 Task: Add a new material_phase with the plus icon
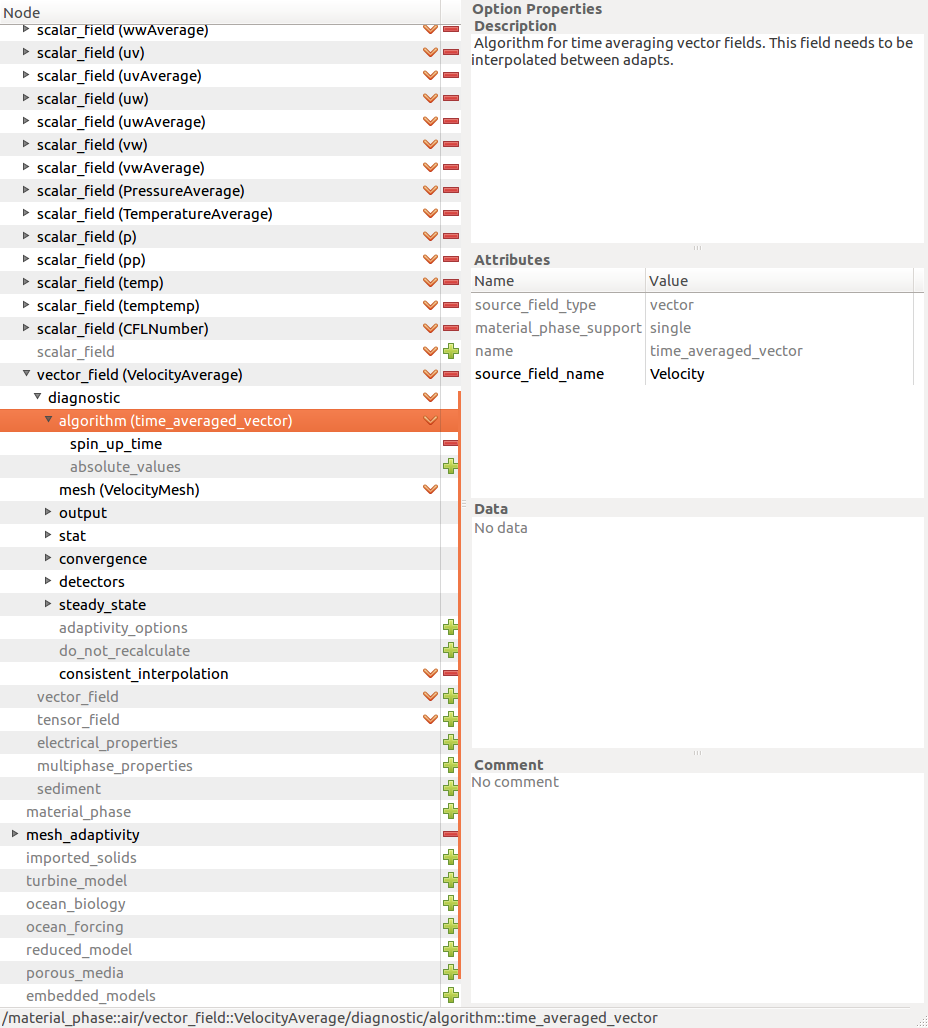(x=451, y=811)
